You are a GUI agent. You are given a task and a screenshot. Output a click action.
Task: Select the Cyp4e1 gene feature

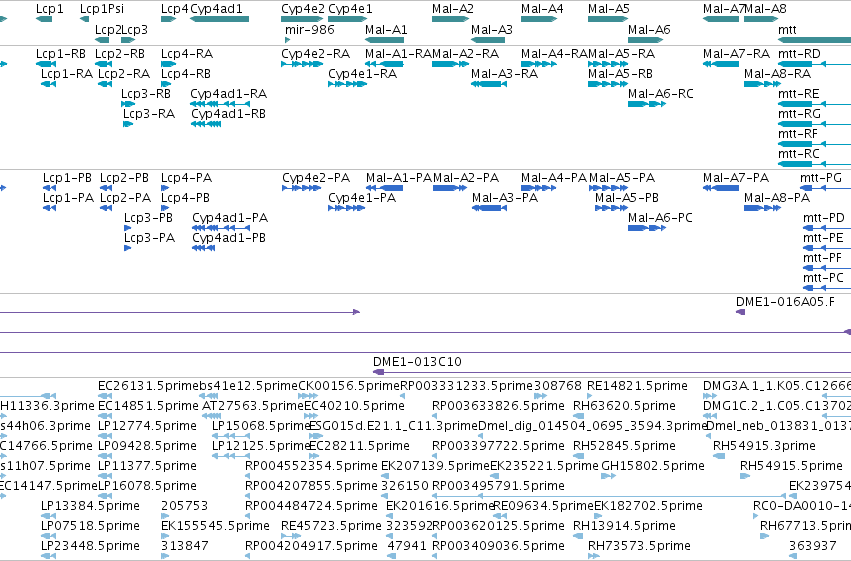coord(348,19)
